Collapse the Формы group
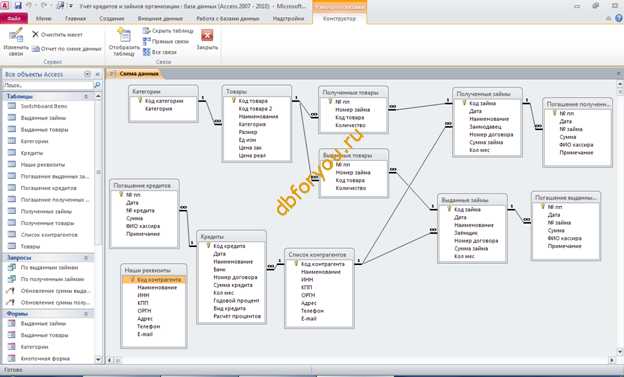 coord(86,314)
